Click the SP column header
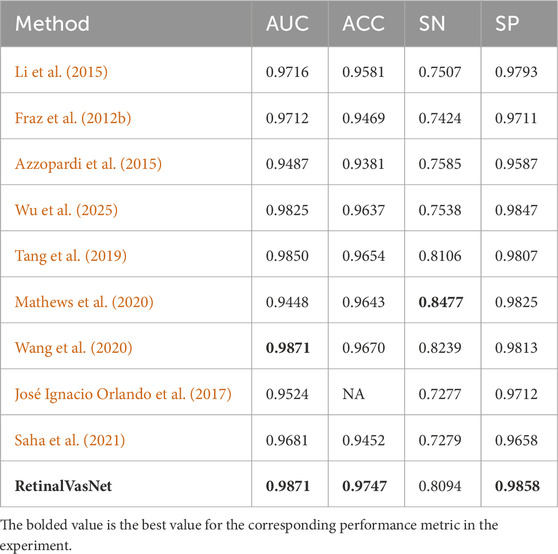558x554 pixels. point(507,24)
